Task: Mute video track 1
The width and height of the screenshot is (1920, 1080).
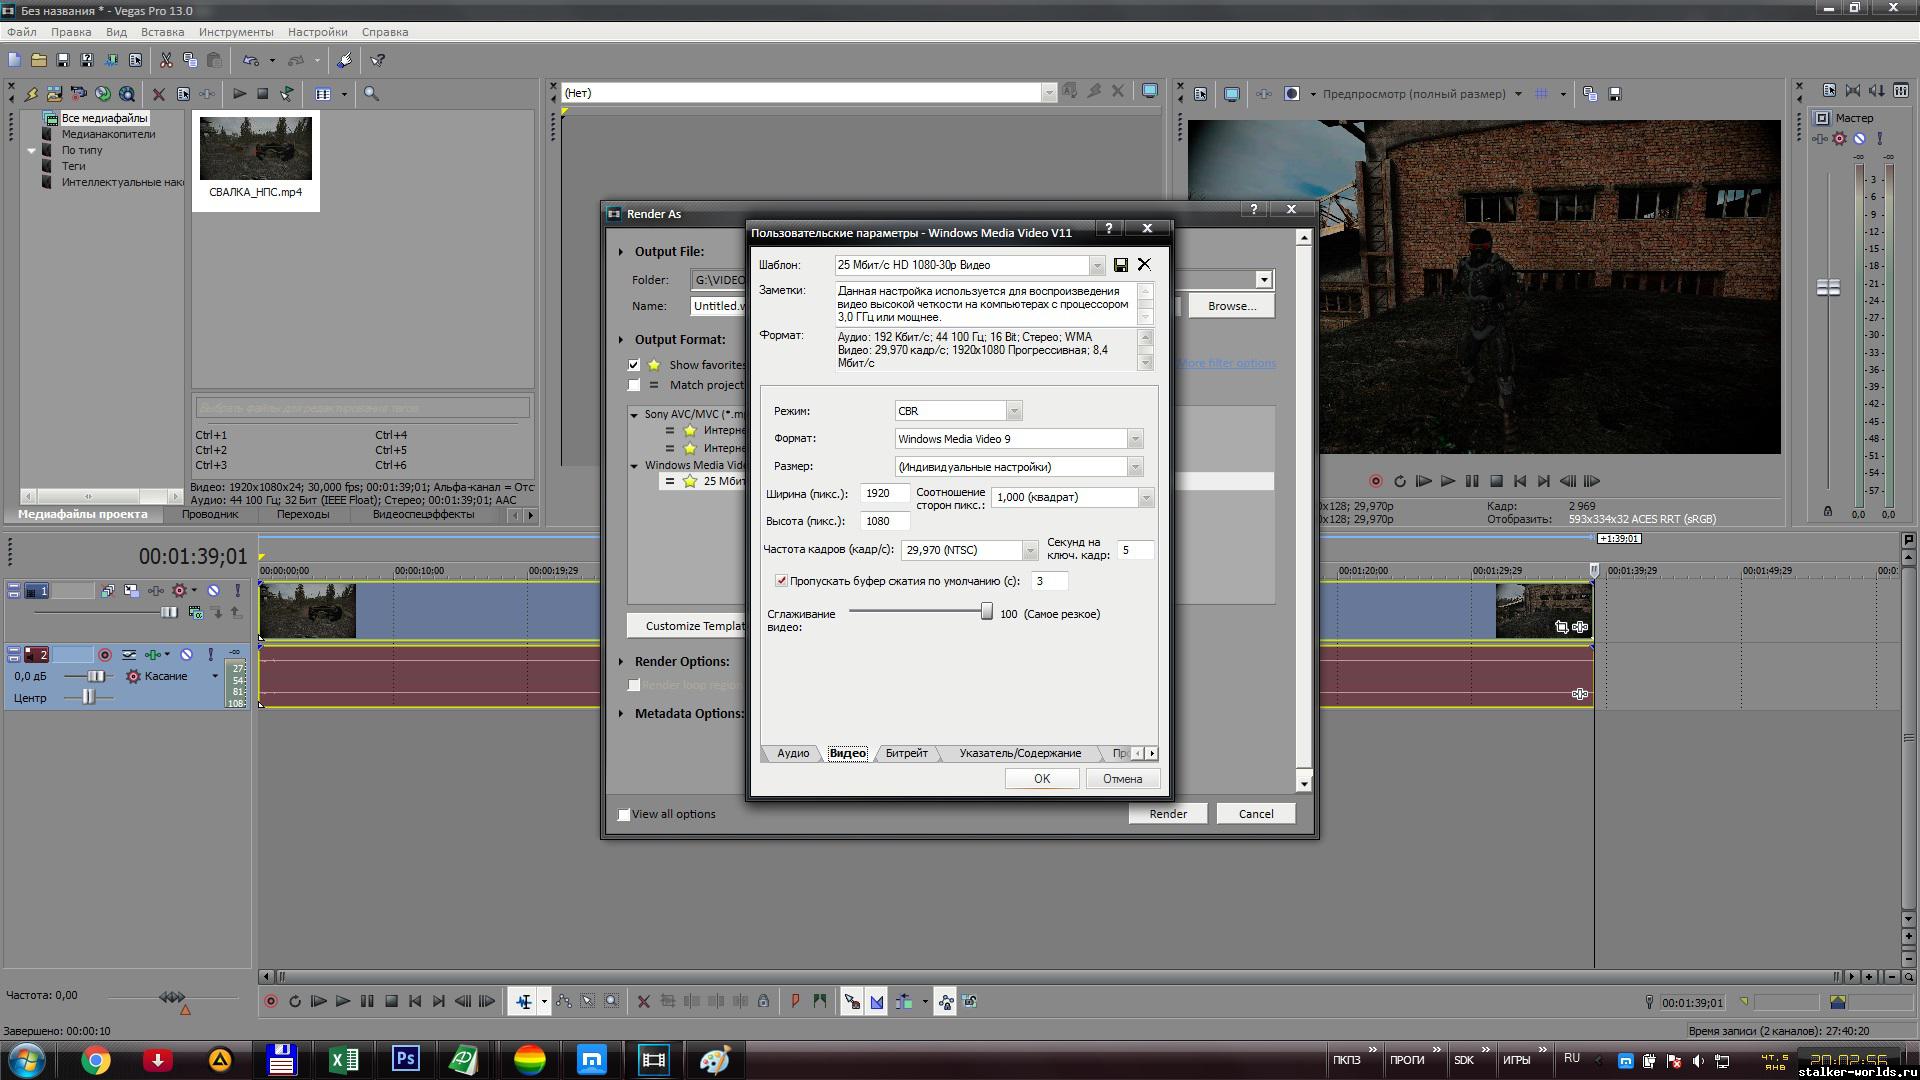Action: pyautogui.click(x=213, y=591)
